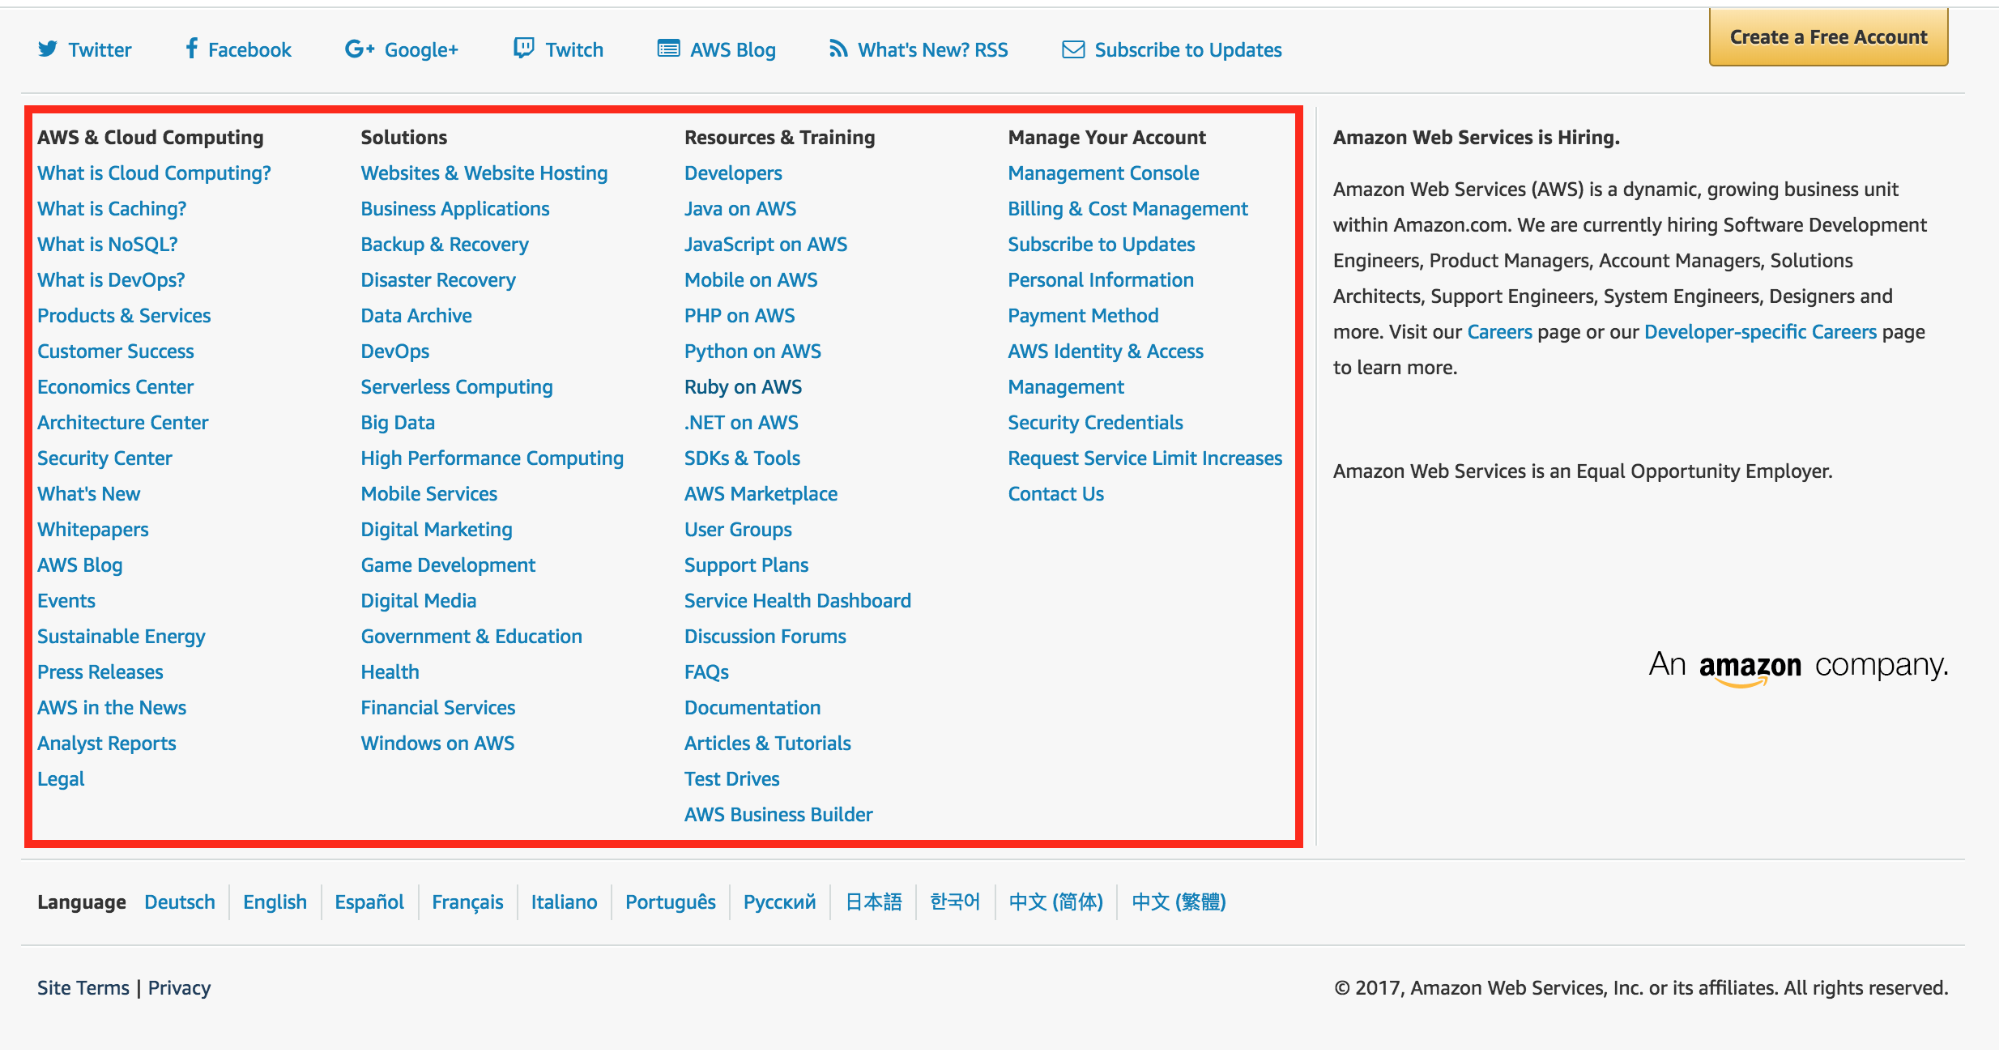
Task: Click the Twitter bird icon
Action: [x=47, y=49]
